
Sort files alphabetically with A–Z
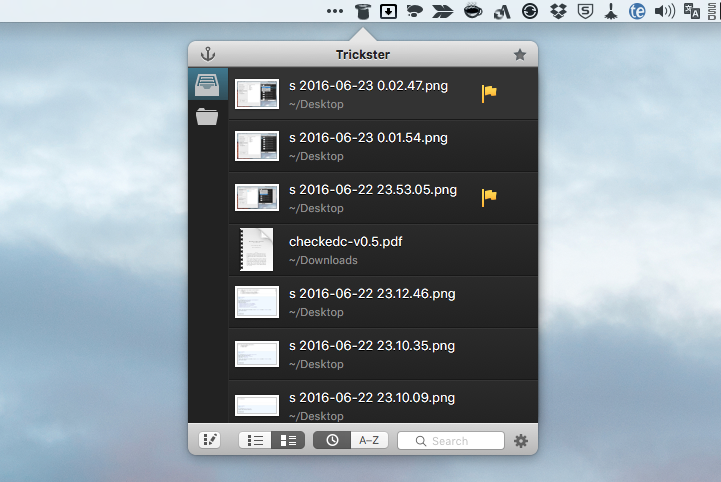click(x=369, y=441)
